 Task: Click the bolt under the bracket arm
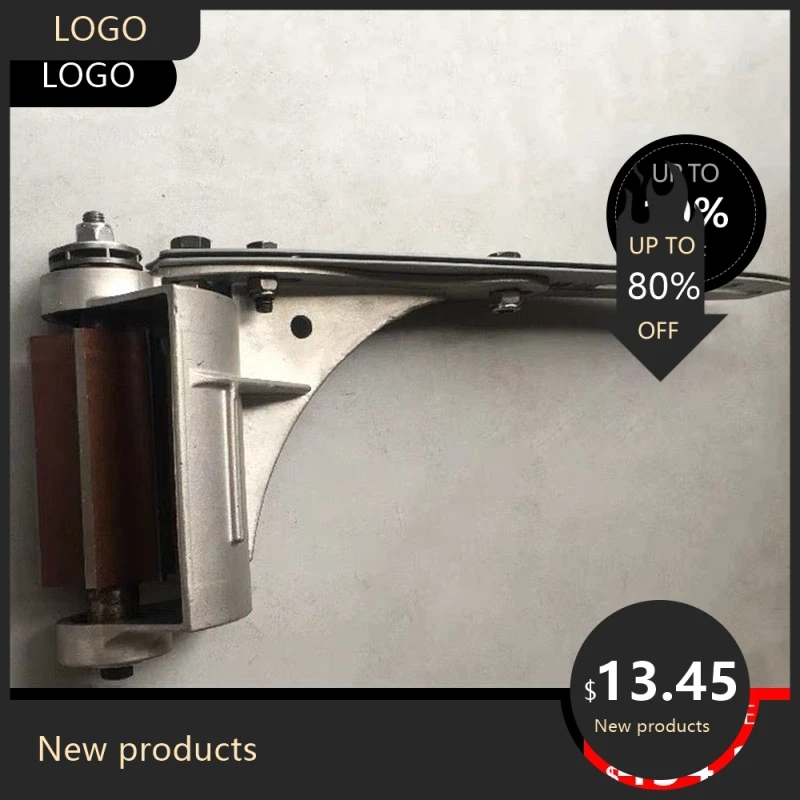point(504,302)
